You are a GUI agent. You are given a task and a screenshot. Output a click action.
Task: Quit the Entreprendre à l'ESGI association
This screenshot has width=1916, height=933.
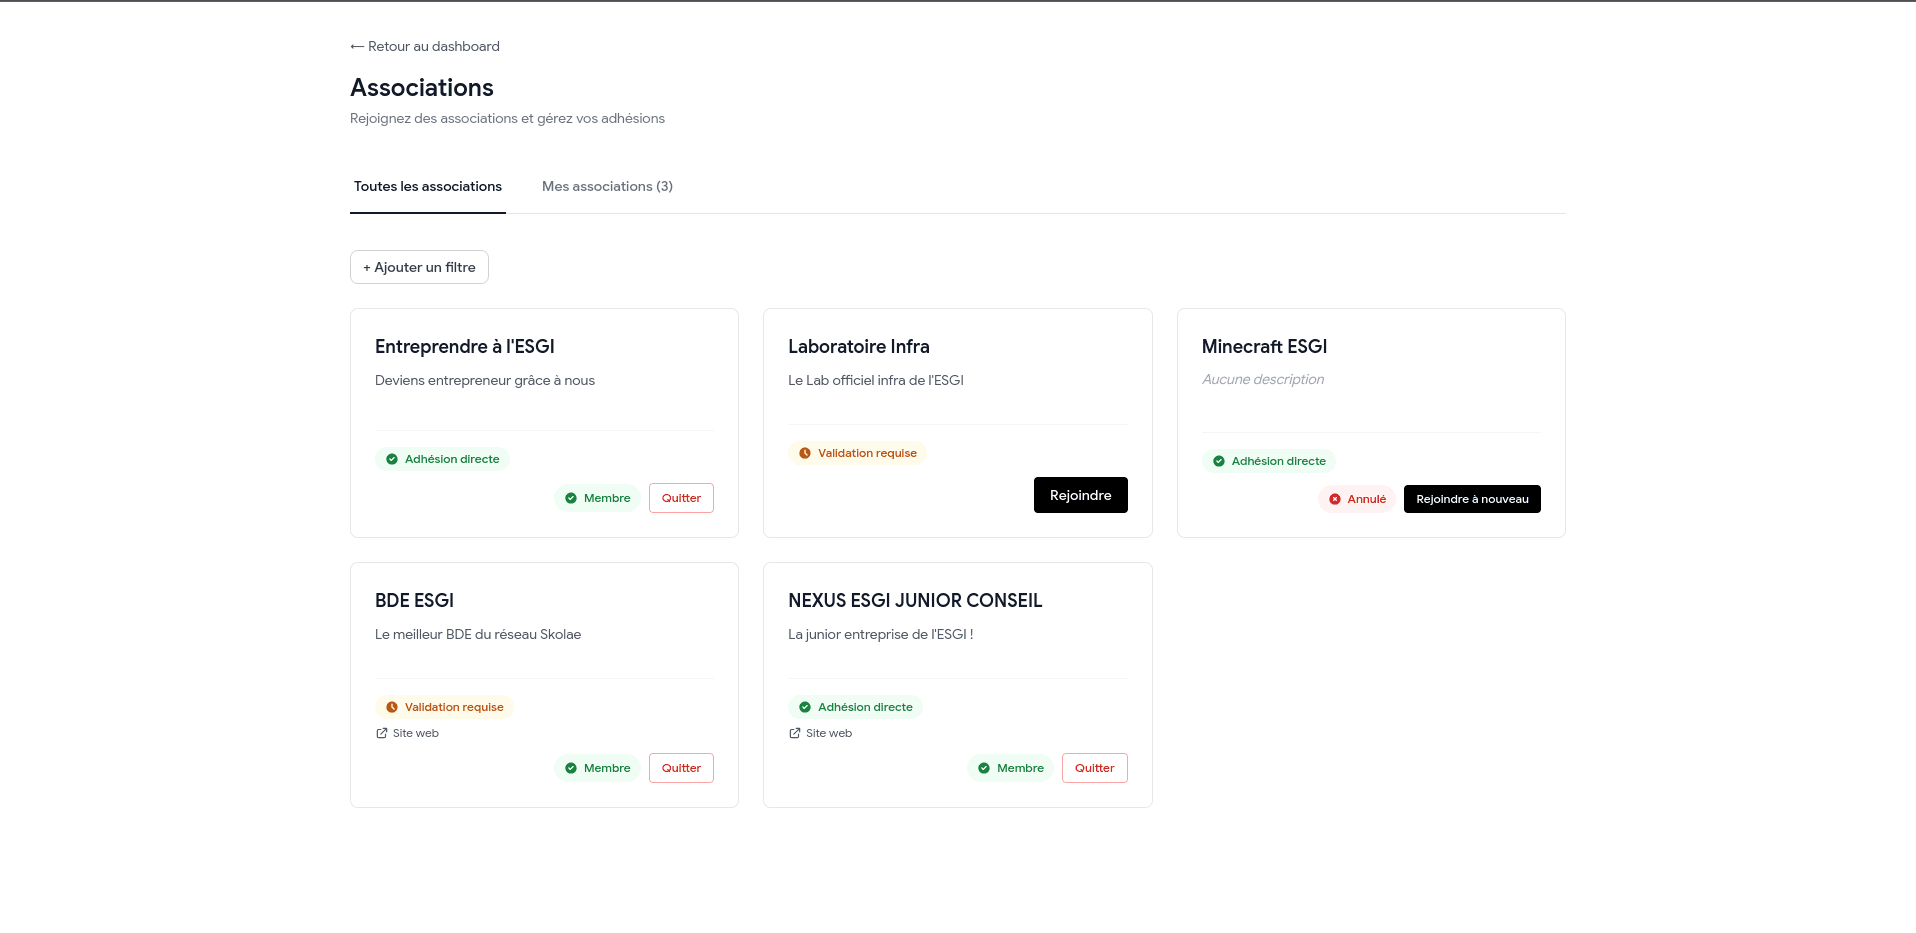[x=681, y=498]
